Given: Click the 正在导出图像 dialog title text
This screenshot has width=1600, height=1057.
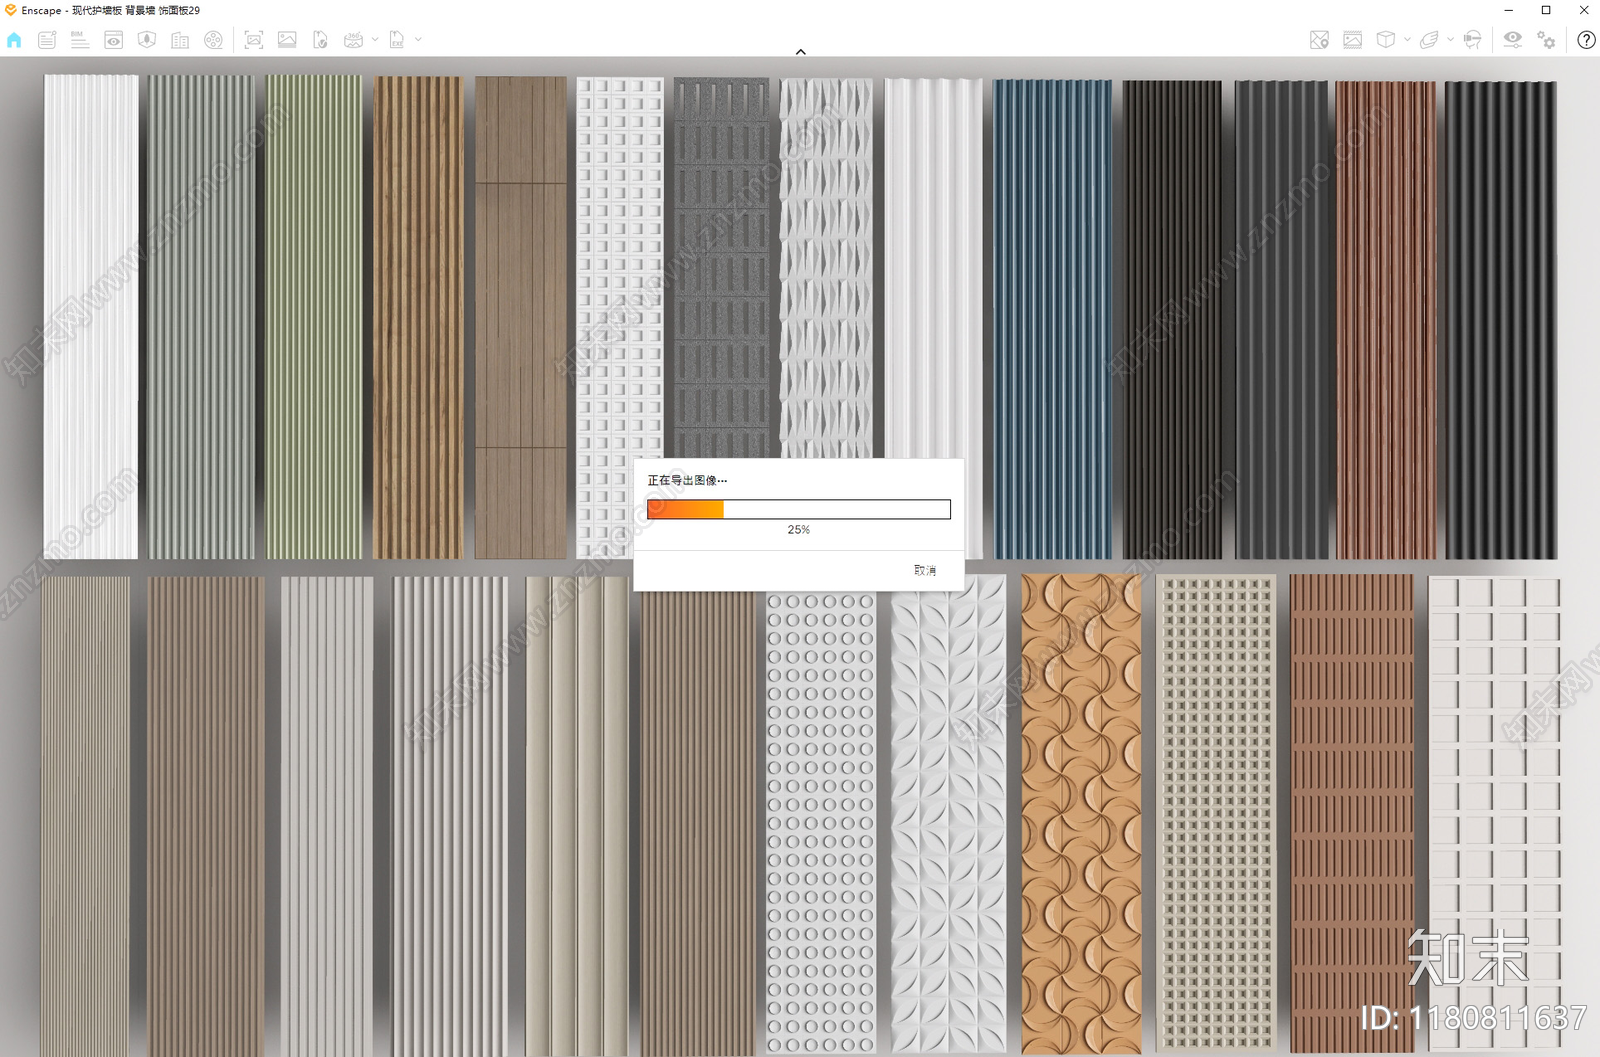Looking at the screenshot, I should (687, 481).
